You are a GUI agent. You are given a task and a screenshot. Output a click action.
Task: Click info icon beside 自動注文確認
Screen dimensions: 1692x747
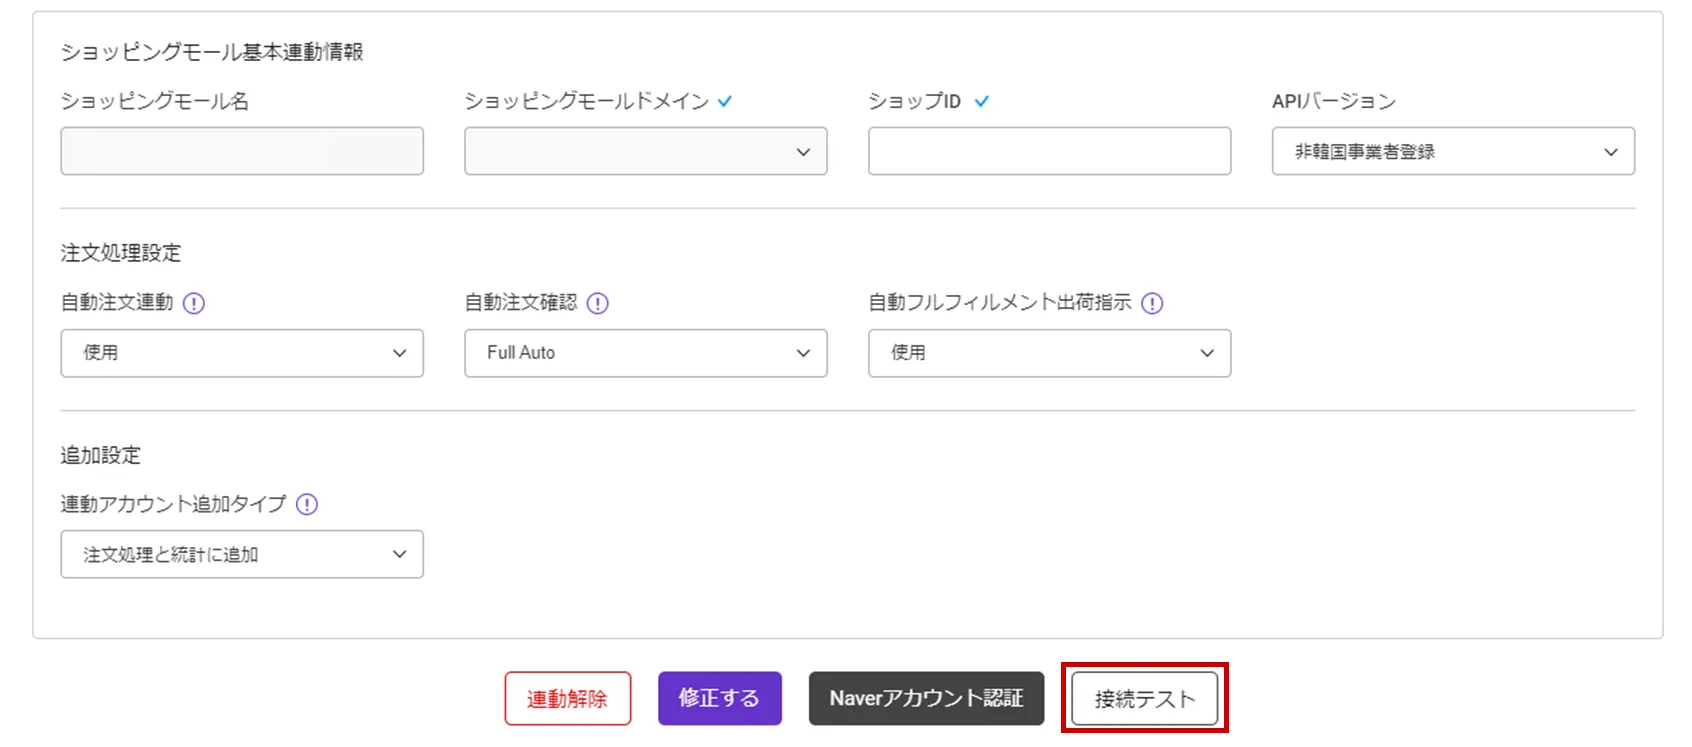pos(598,303)
